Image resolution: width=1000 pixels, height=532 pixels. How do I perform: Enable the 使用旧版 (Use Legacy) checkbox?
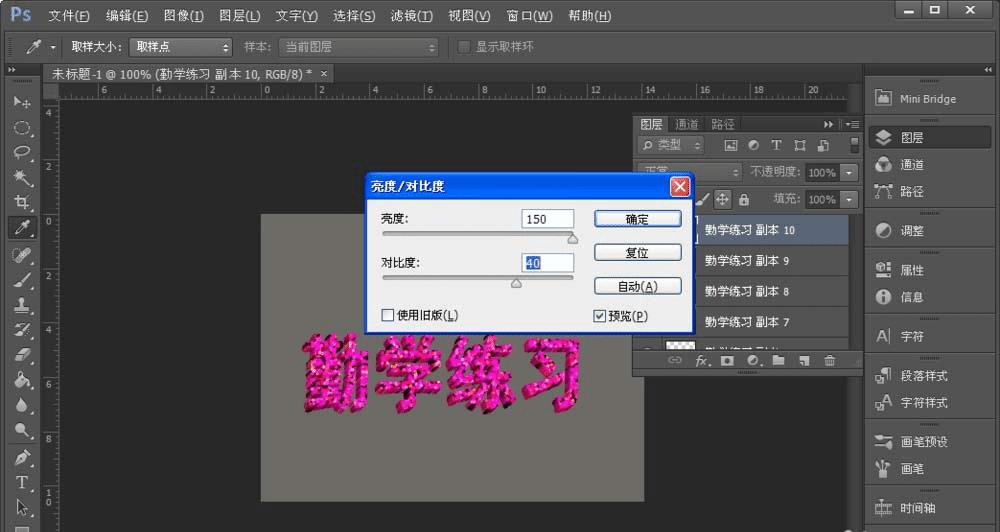coord(388,316)
